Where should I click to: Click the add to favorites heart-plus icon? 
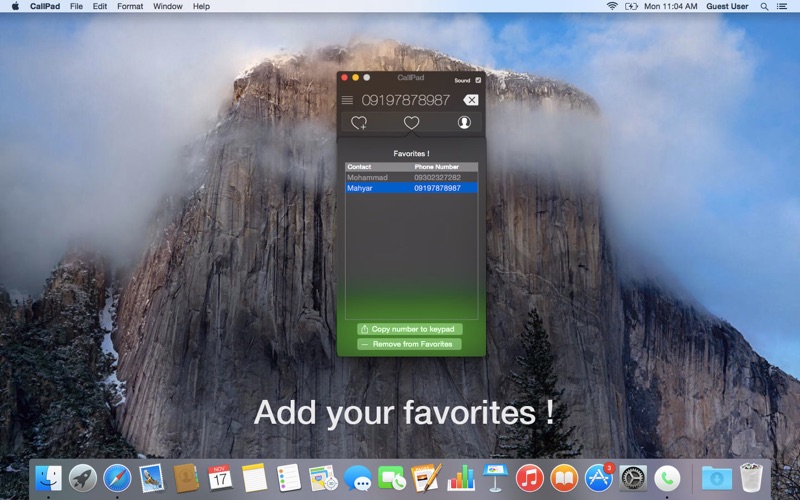[359, 123]
